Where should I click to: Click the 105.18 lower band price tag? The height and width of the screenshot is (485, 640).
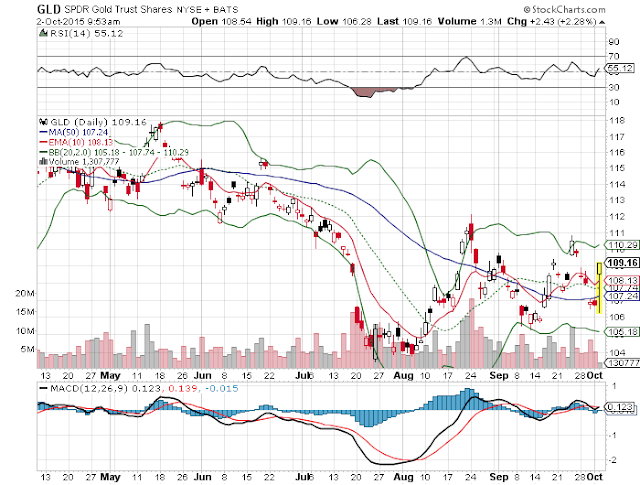coord(623,331)
